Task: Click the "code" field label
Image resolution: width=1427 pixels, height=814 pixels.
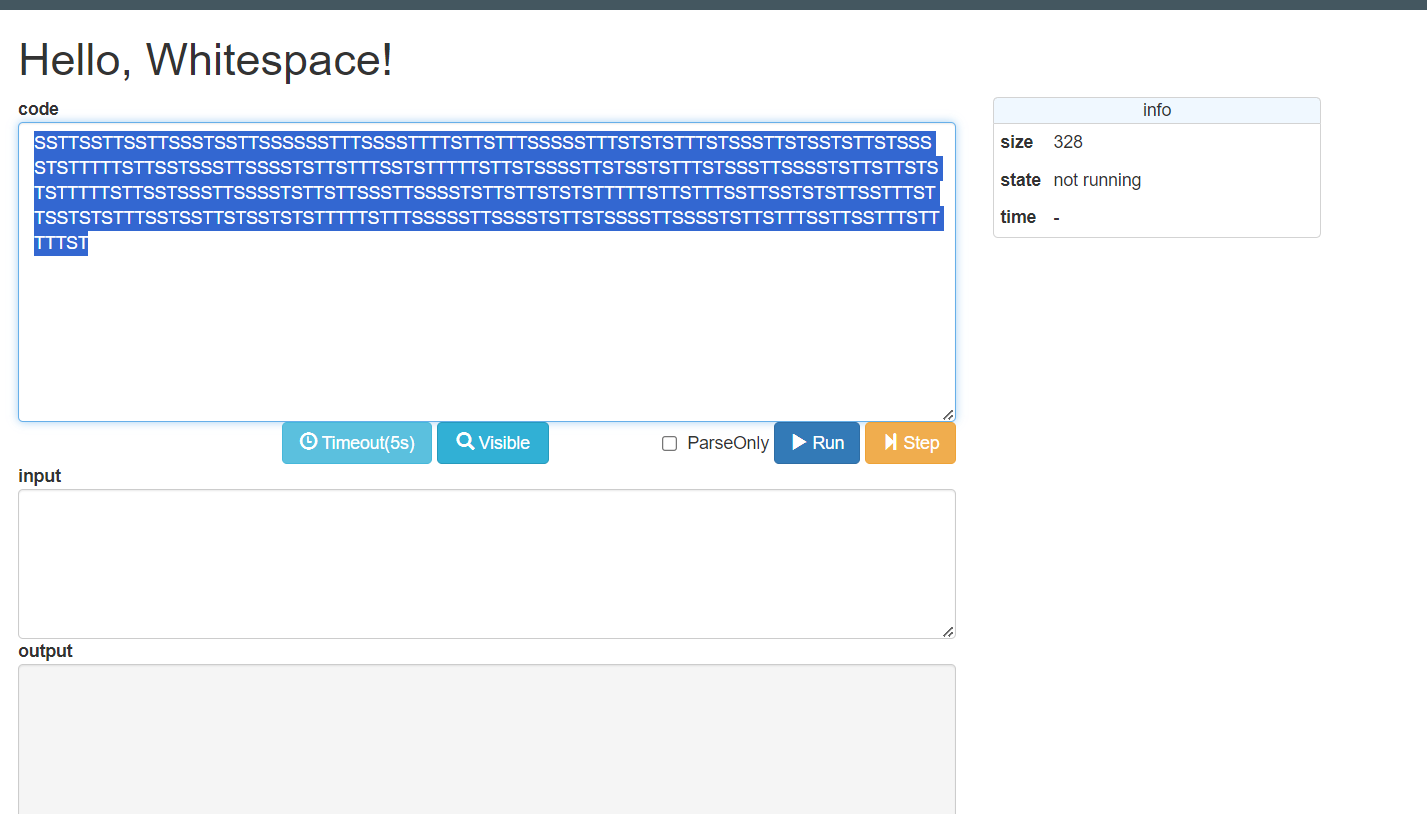Action: 38,109
